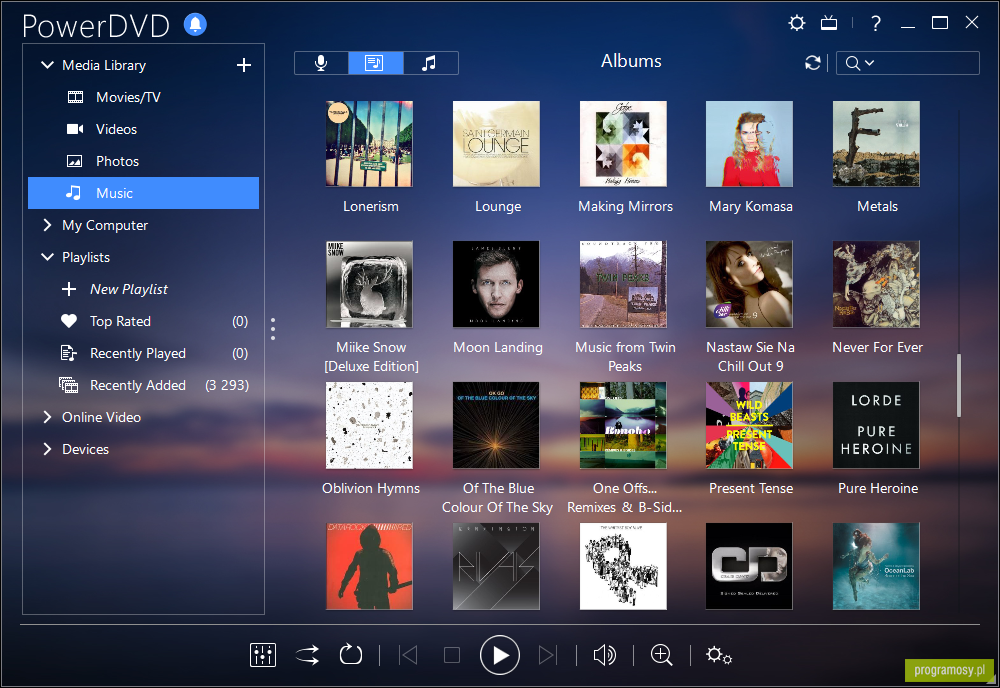Collapse the Media Library section
This screenshot has width=1000, height=688.
click(47, 65)
